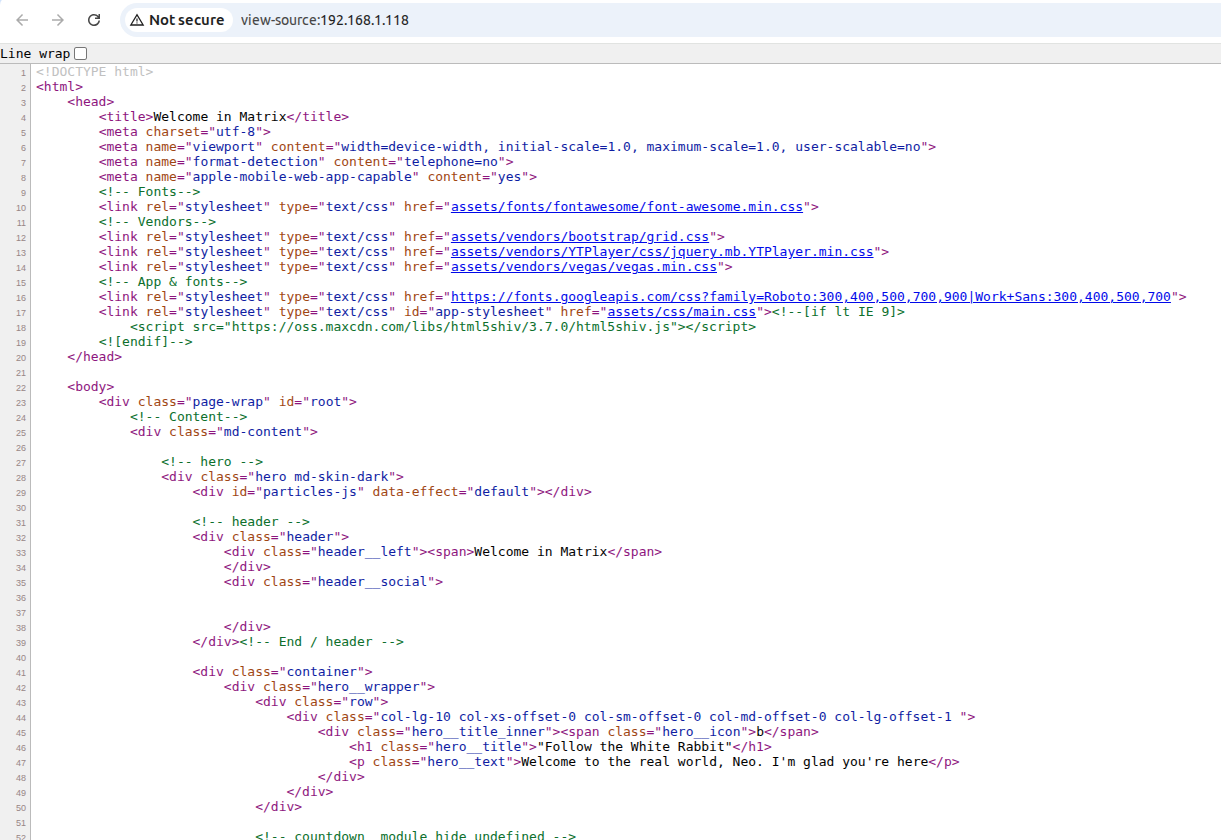Open the jquery.mb.YTPlayer.min.css link
This screenshot has height=840, width=1221.
(x=662, y=252)
